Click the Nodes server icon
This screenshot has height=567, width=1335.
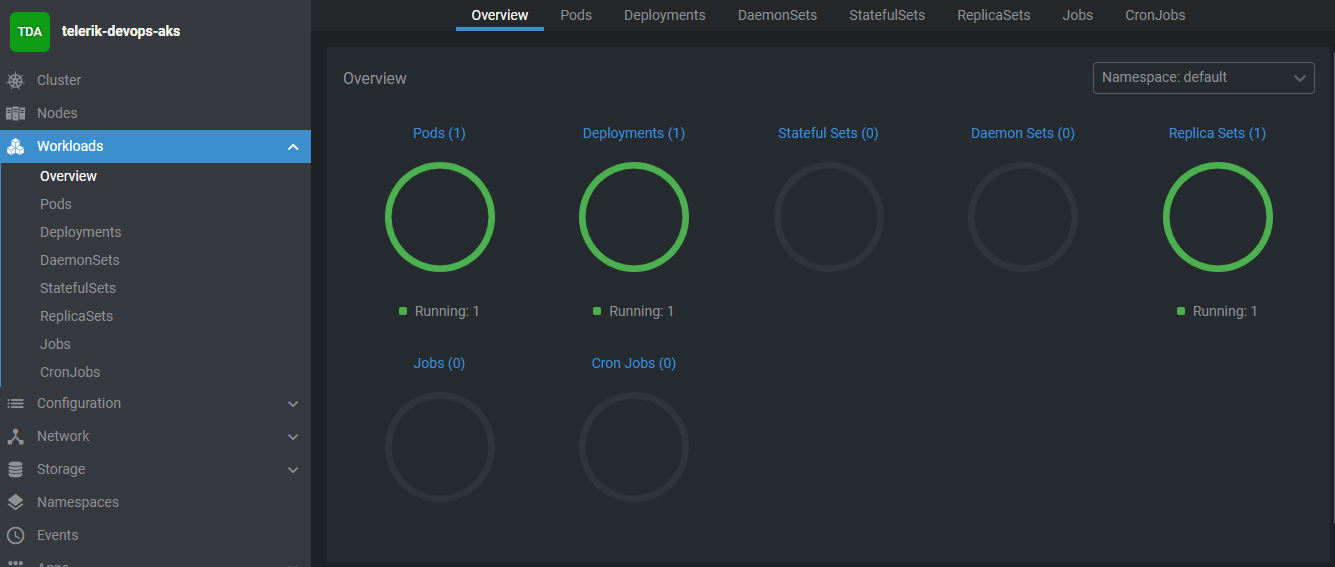(15, 113)
